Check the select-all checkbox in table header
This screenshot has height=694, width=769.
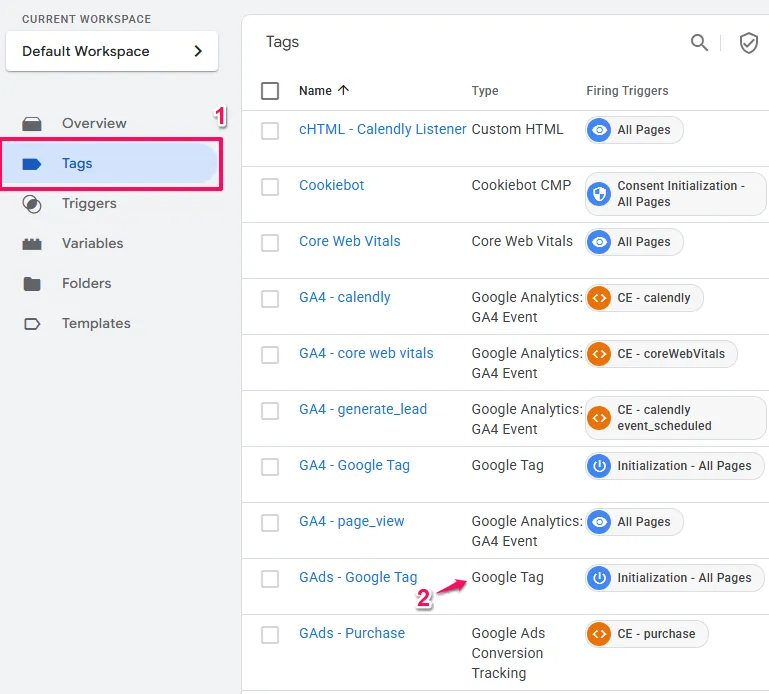point(270,91)
